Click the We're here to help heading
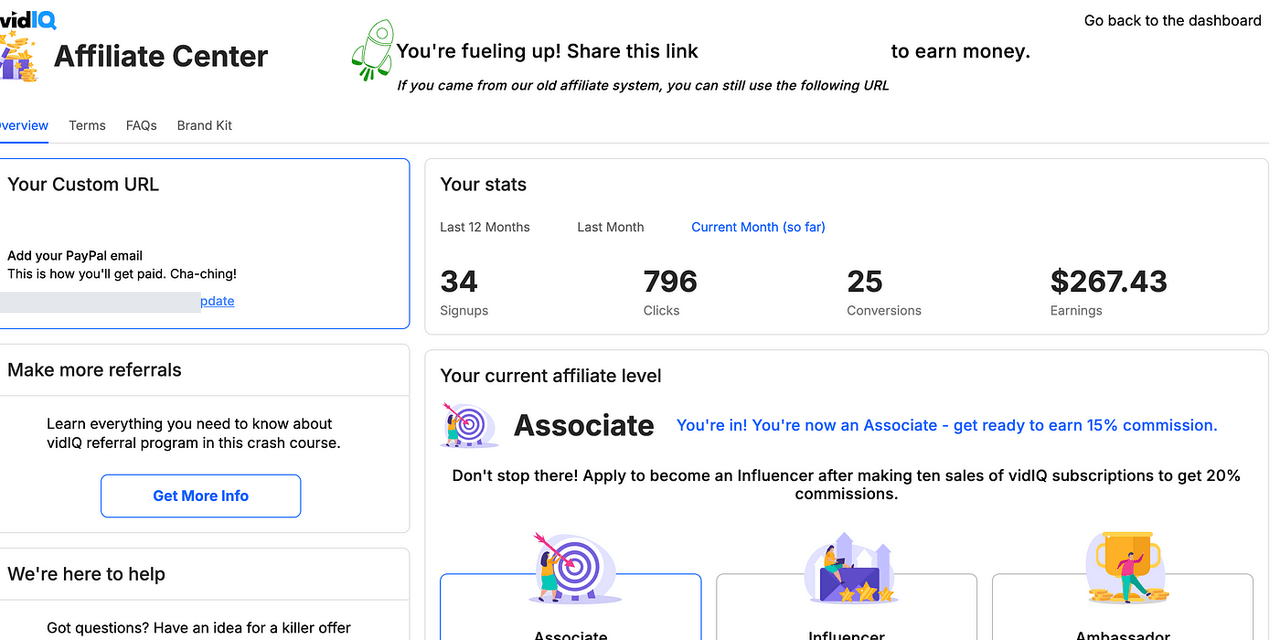The height and width of the screenshot is (640, 1280). coord(86,574)
